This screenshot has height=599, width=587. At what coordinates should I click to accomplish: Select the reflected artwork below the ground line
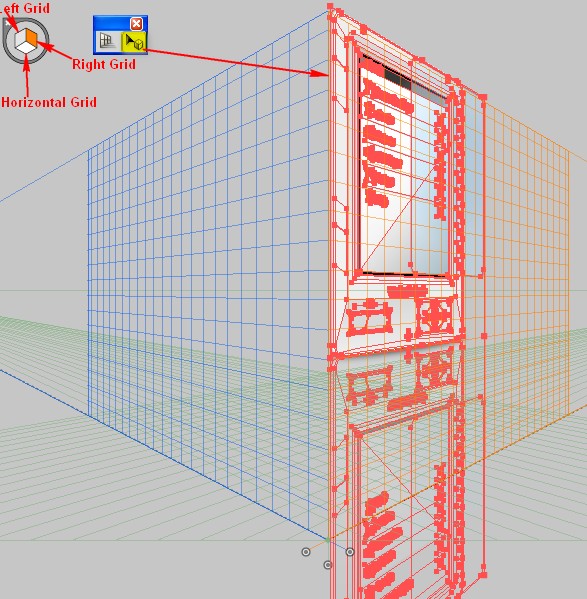(405, 478)
